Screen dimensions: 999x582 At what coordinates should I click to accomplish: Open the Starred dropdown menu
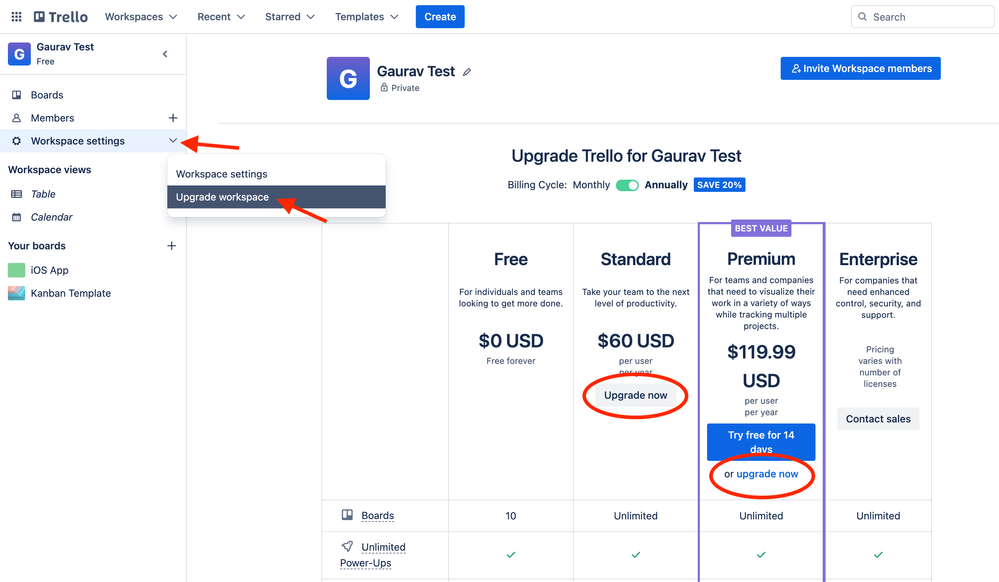290,17
